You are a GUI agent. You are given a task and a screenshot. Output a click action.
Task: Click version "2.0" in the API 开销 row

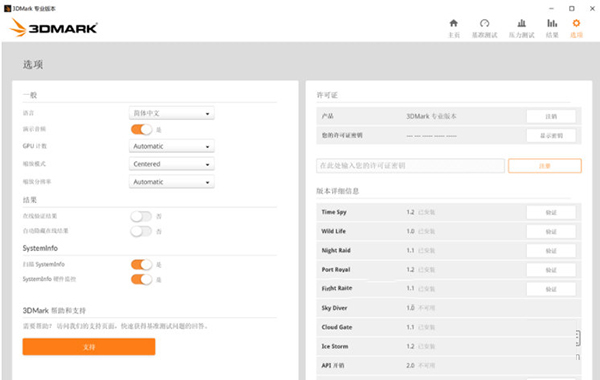[x=410, y=365]
